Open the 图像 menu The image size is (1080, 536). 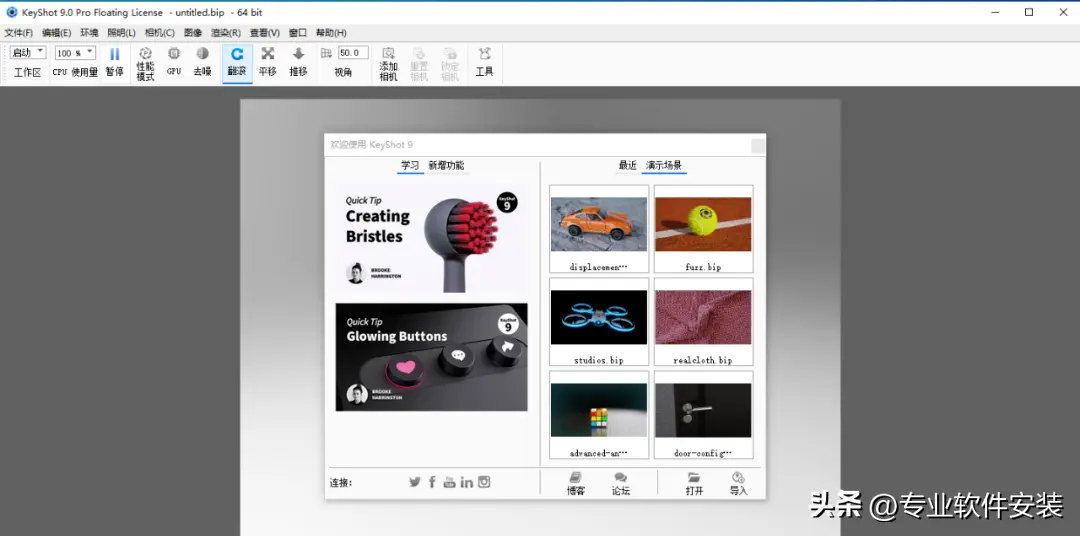tap(193, 33)
